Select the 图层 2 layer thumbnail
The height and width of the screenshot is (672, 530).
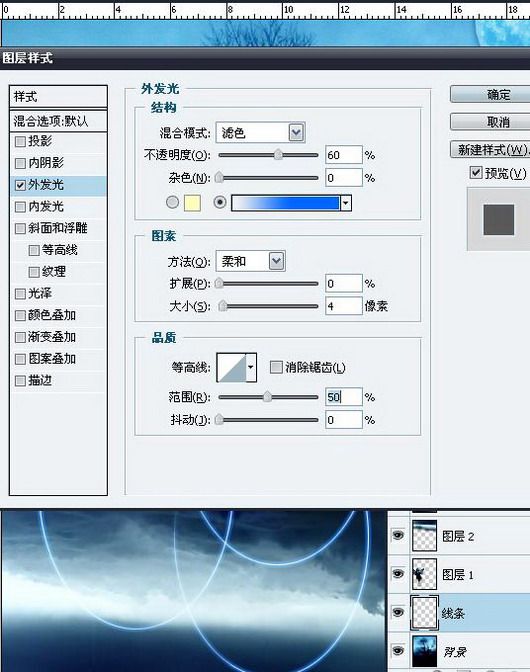tap(424, 535)
